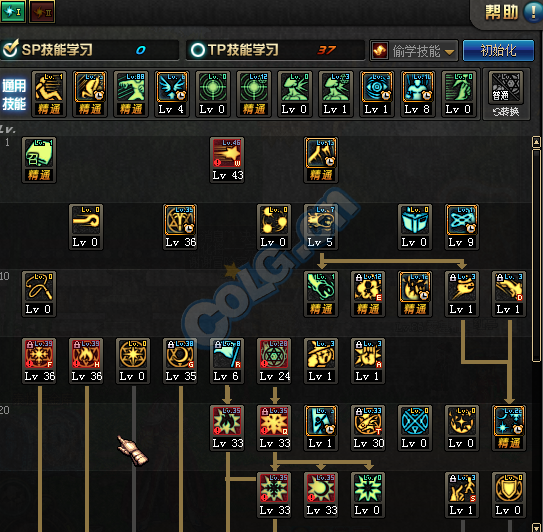Select the golden shield skill icon Lv 0
Screen dimensions: 543x532
tap(509, 495)
